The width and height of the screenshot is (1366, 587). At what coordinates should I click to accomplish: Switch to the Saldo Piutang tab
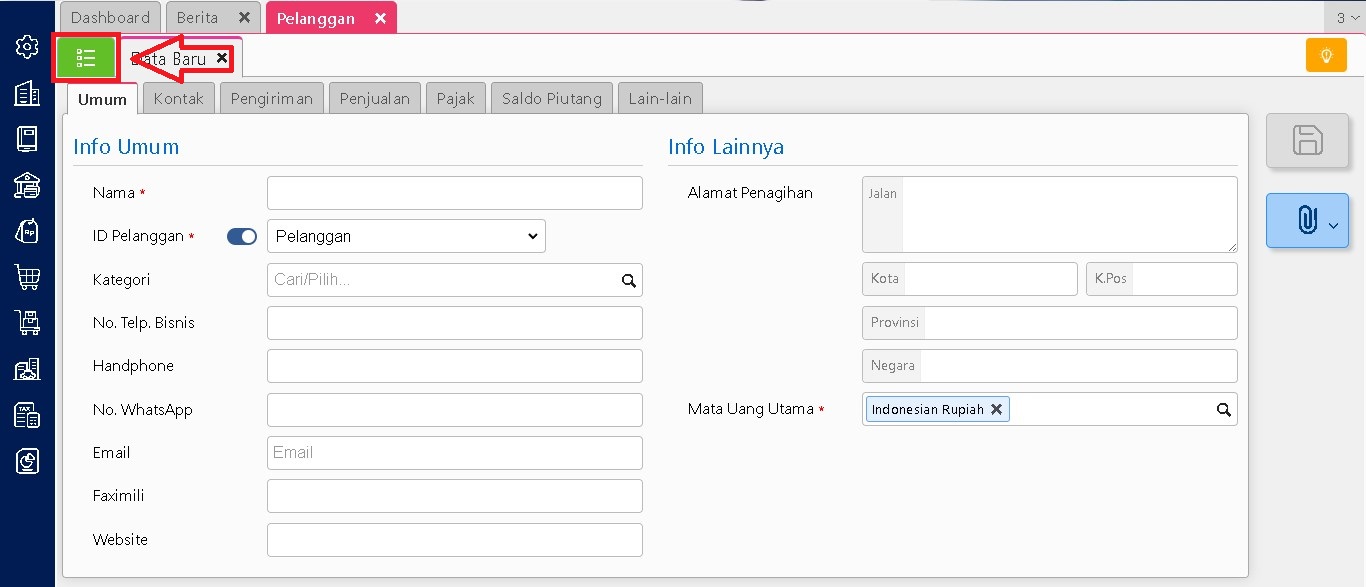[x=551, y=98]
